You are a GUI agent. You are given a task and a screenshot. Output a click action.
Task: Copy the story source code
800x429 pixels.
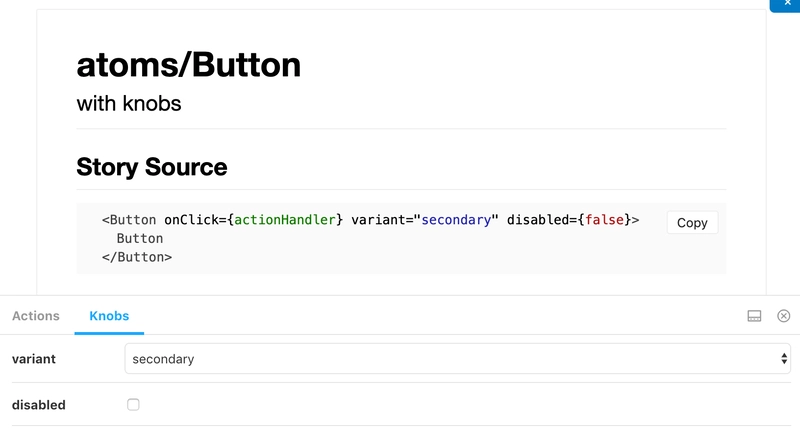692,223
